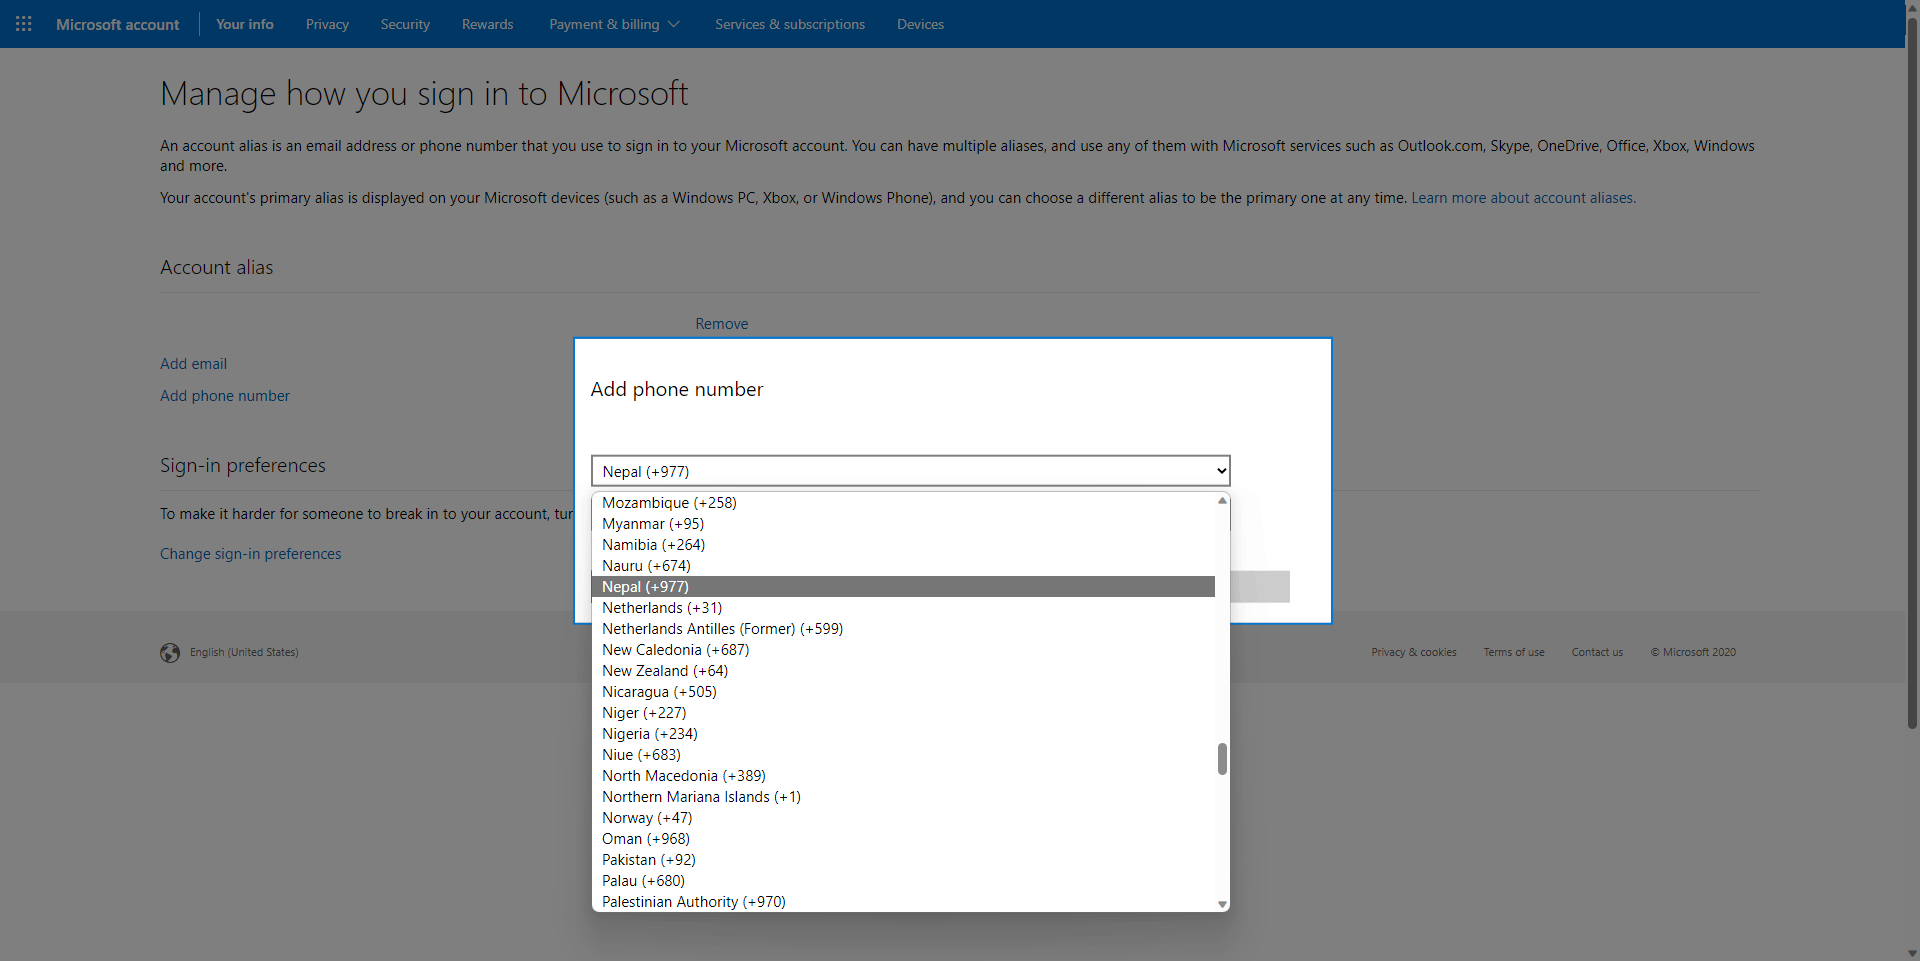Select Myanmar (+95) option
Image resolution: width=1920 pixels, height=961 pixels.
point(903,524)
